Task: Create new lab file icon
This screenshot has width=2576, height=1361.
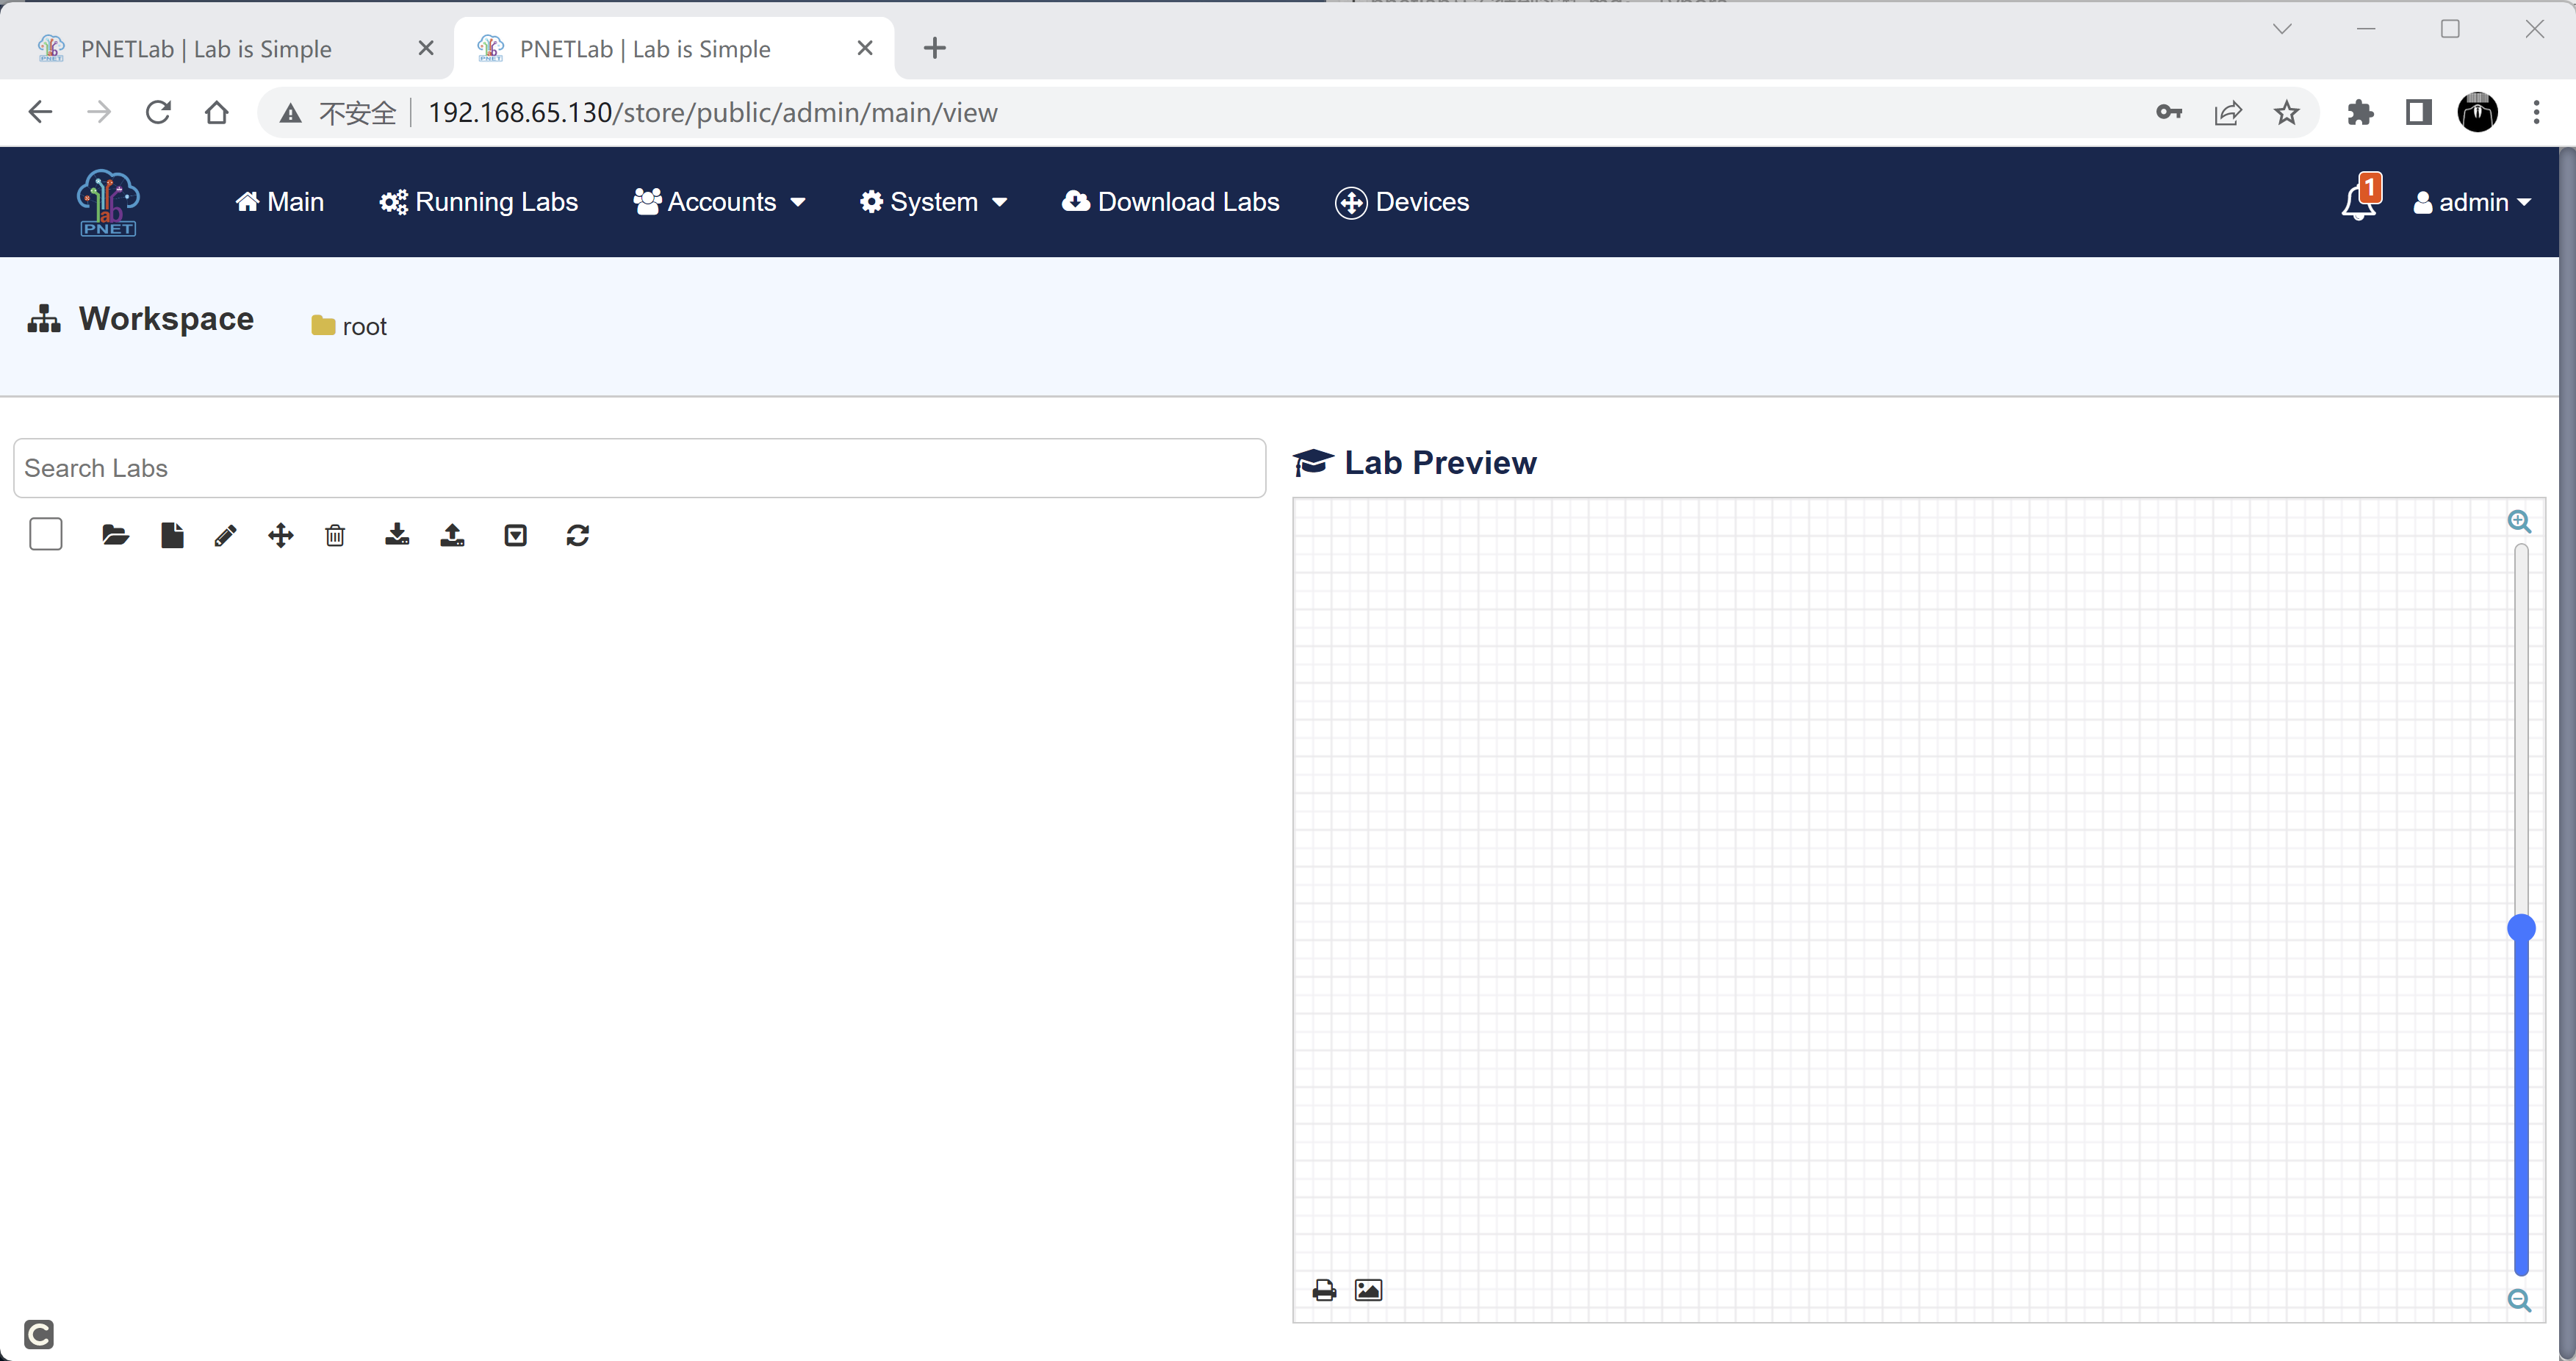Action: tap(172, 535)
